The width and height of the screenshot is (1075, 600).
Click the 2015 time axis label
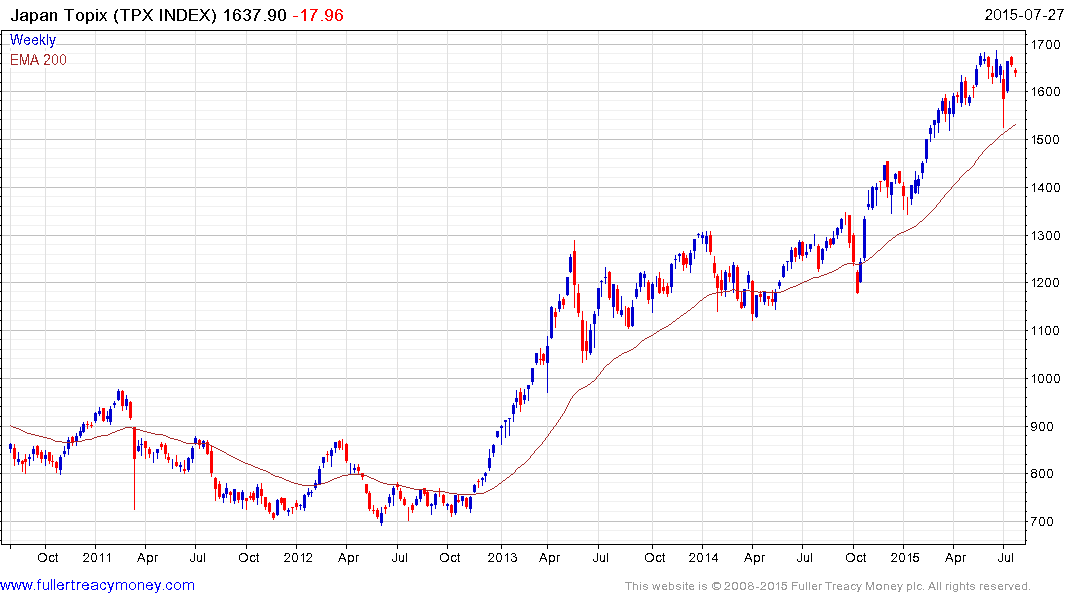click(905, 557)
